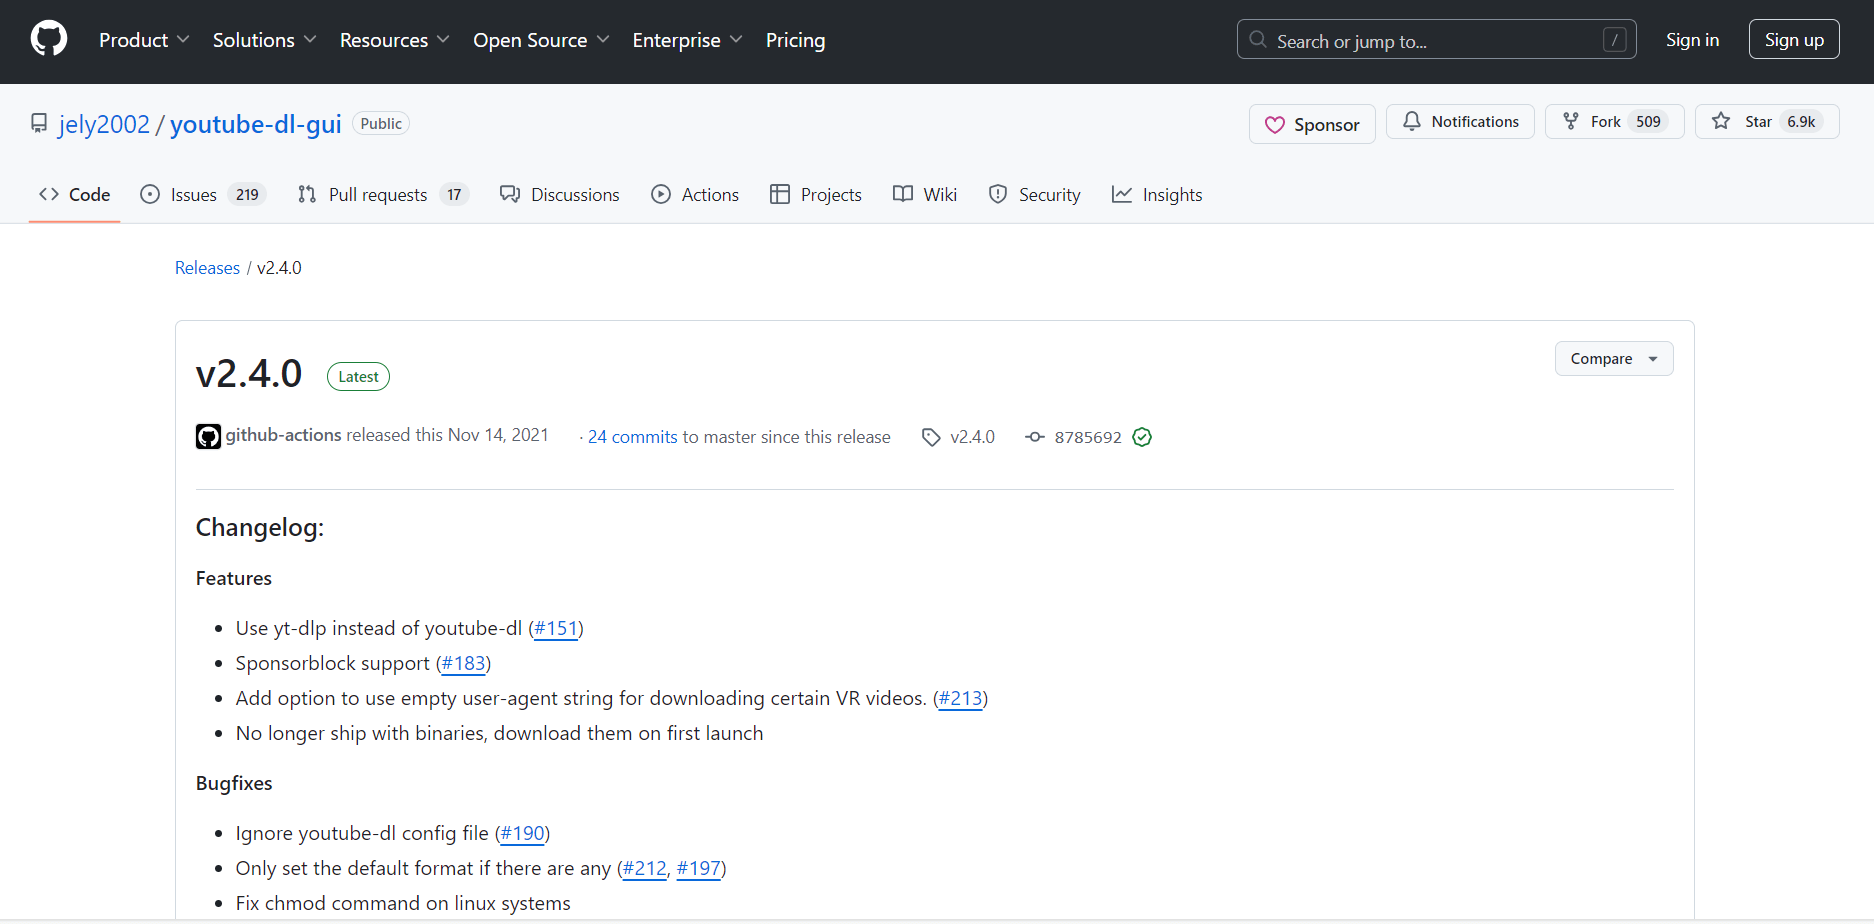This screenshot has width=1874, height=924.
Task: Open issue #213 link
Action: pyautogui.click(x=961, y=698)
